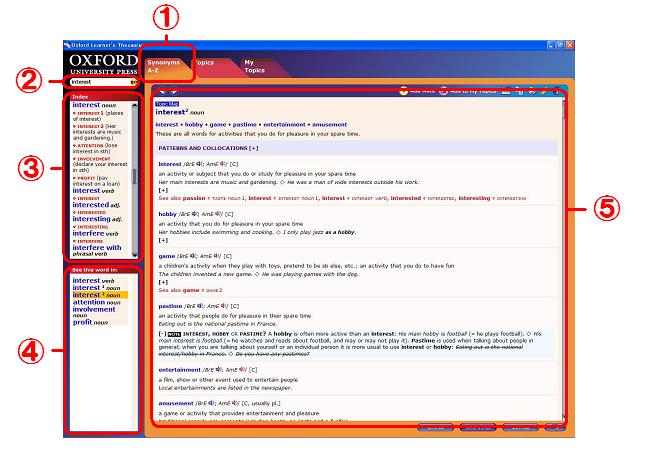Select interest noun in Index

coord(94,105)
